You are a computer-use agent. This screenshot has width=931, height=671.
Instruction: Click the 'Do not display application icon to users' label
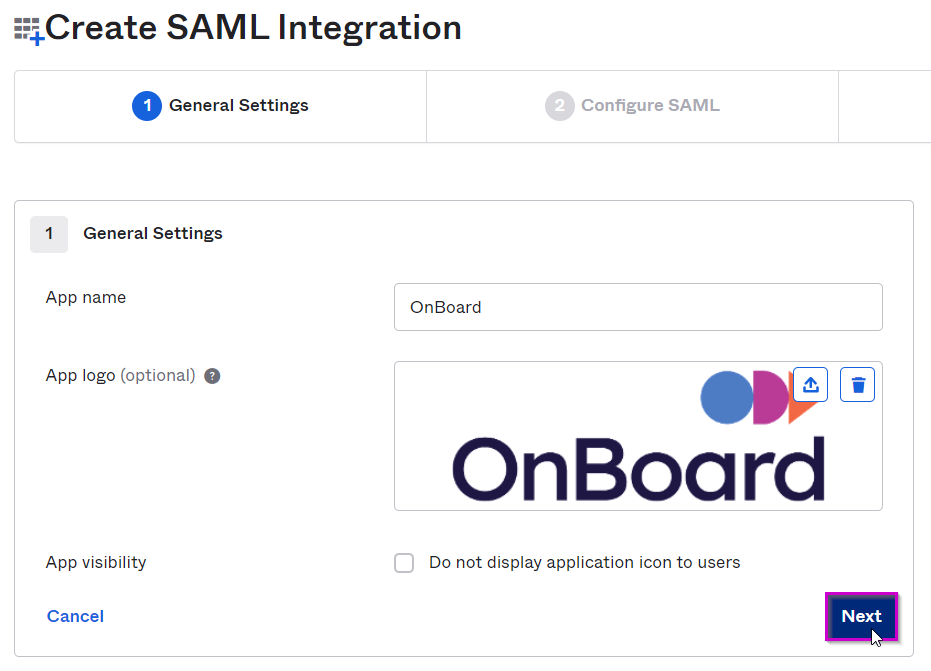[585, 562]
